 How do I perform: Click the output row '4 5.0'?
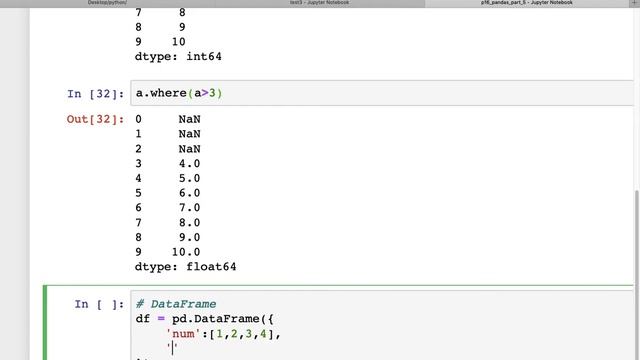(x=168, y=178)
